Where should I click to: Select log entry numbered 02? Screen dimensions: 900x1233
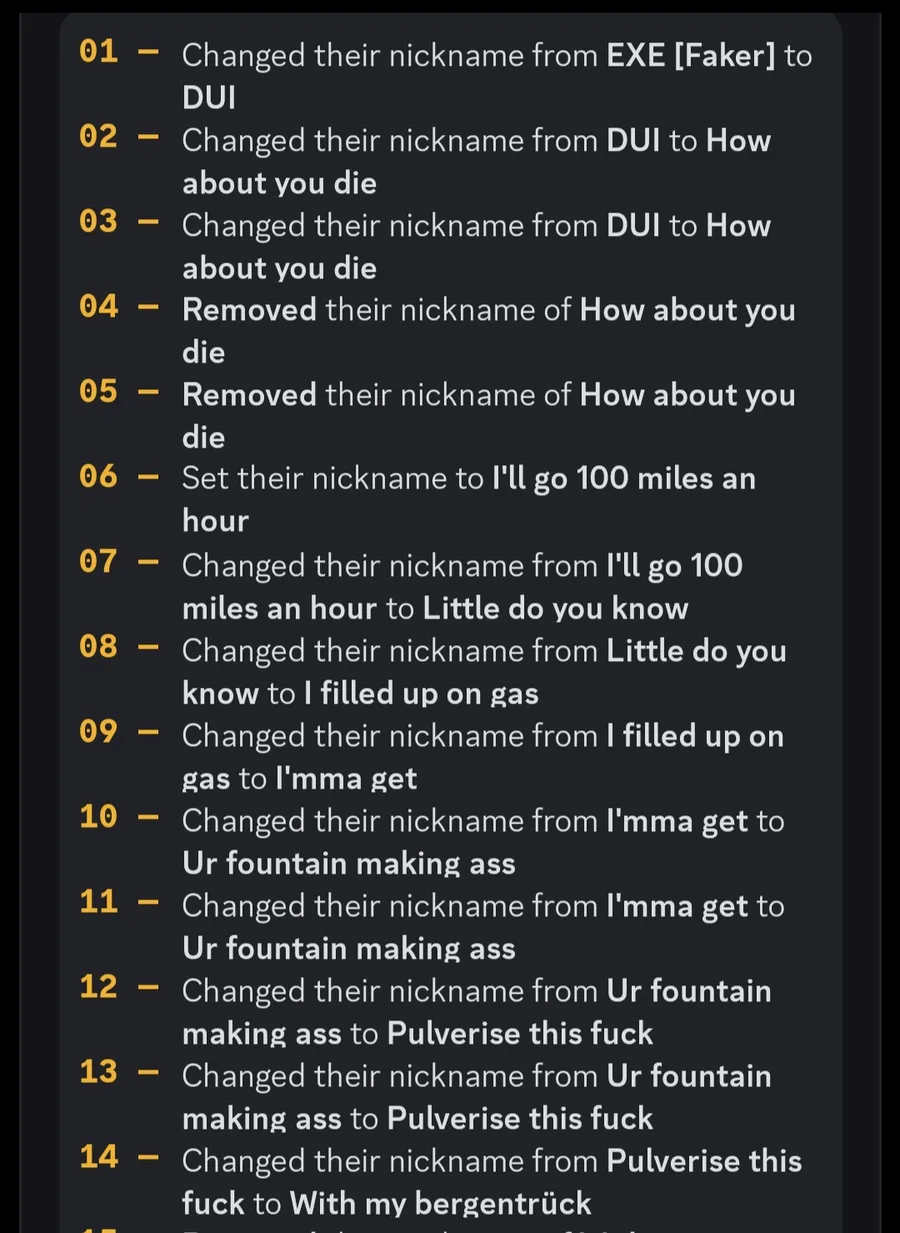point(450,161)
